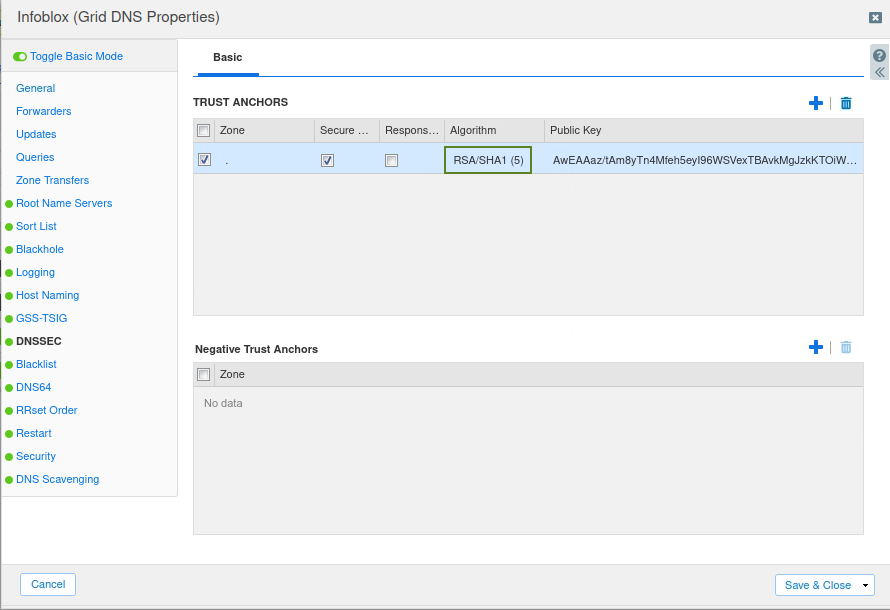Viewport: 890px width, 610px height.
Task: Open the Save & Close dropdown arrow
Action: 866,585
